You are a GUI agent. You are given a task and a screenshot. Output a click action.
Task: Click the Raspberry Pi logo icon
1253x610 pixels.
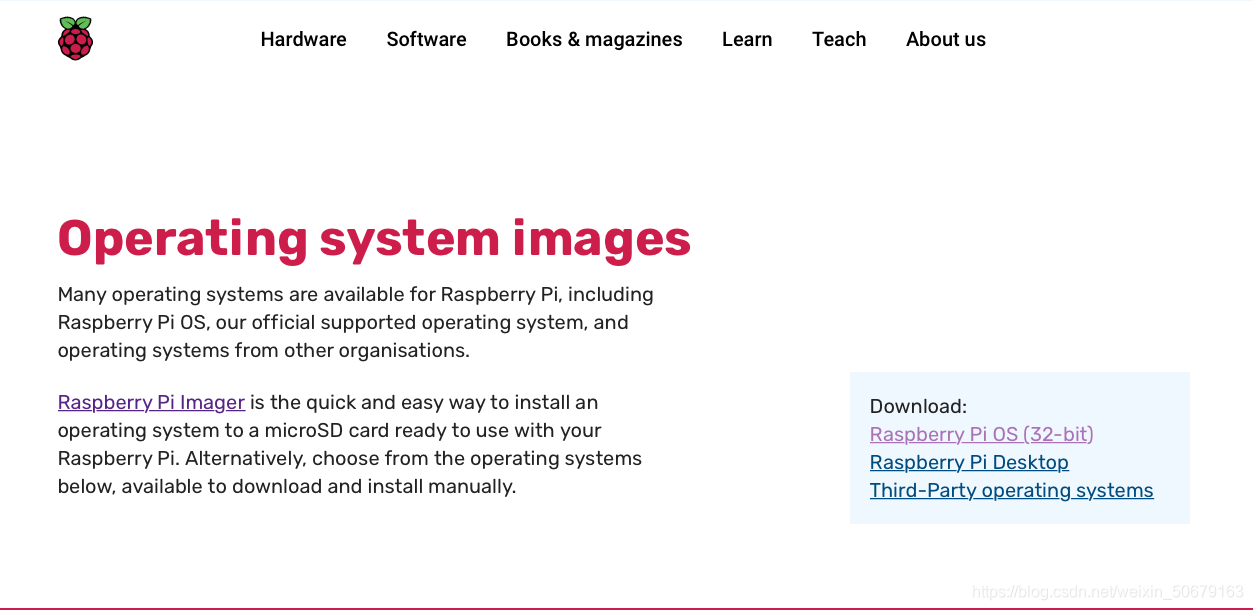click(75, 39)
